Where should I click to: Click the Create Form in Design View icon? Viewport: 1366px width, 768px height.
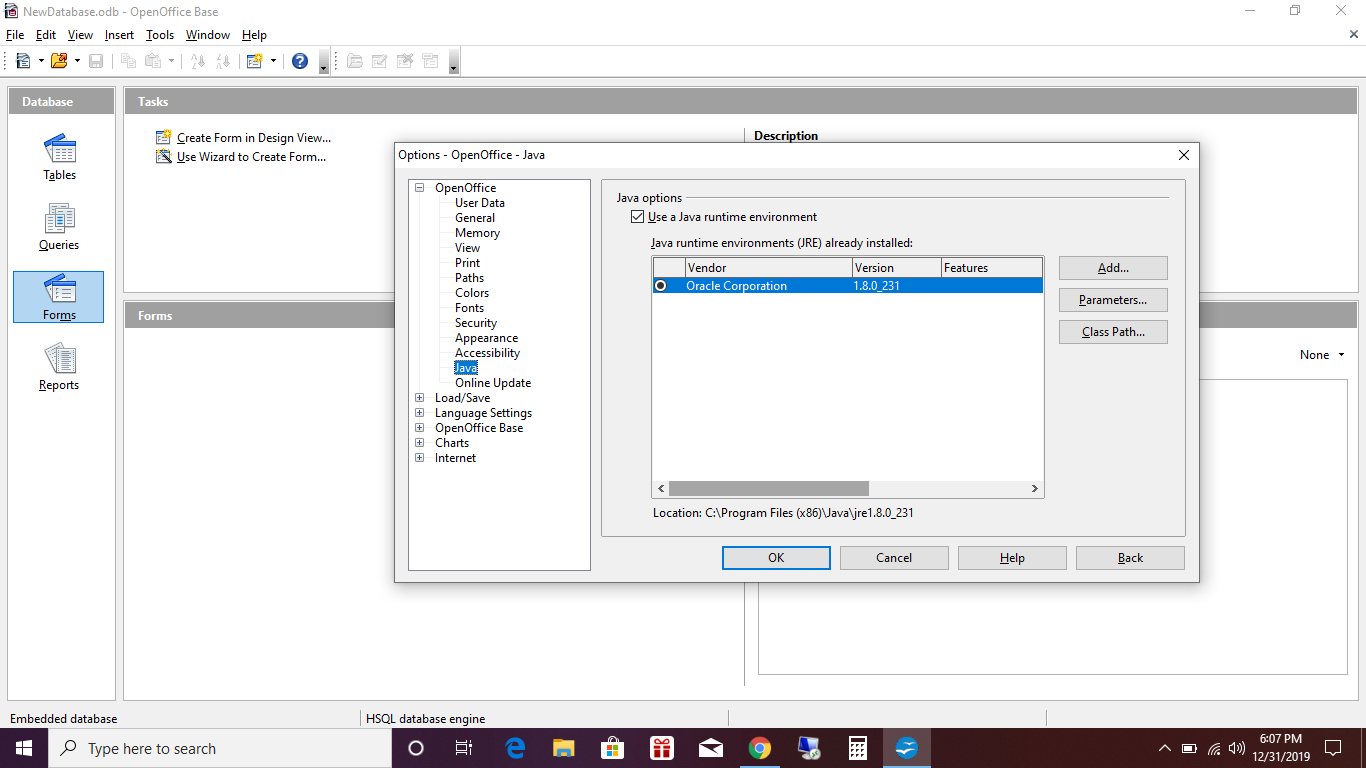point(164,138)
